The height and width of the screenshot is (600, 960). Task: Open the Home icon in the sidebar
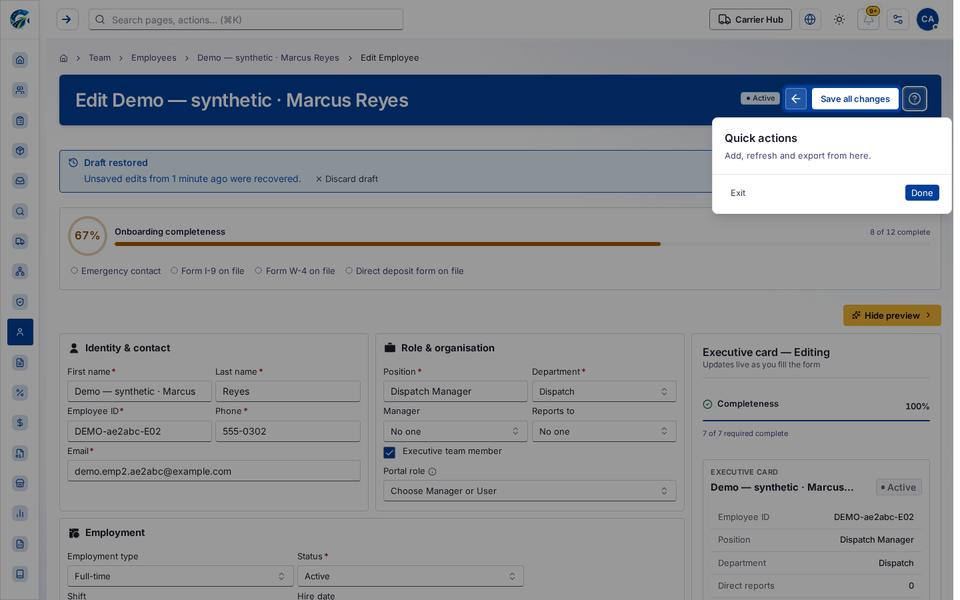tap(20, 60)
